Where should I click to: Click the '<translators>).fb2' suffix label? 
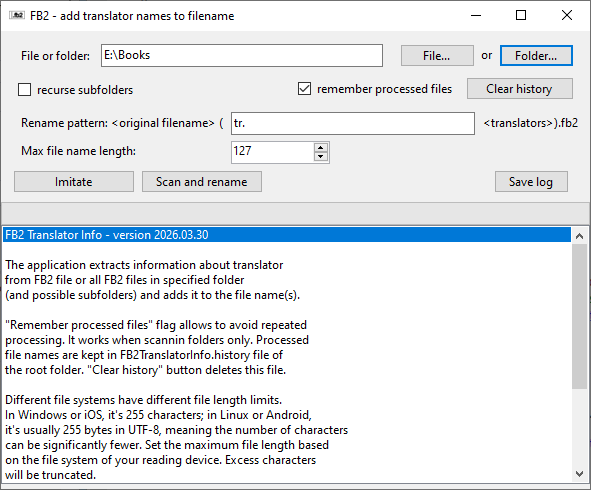coord(531,123)
